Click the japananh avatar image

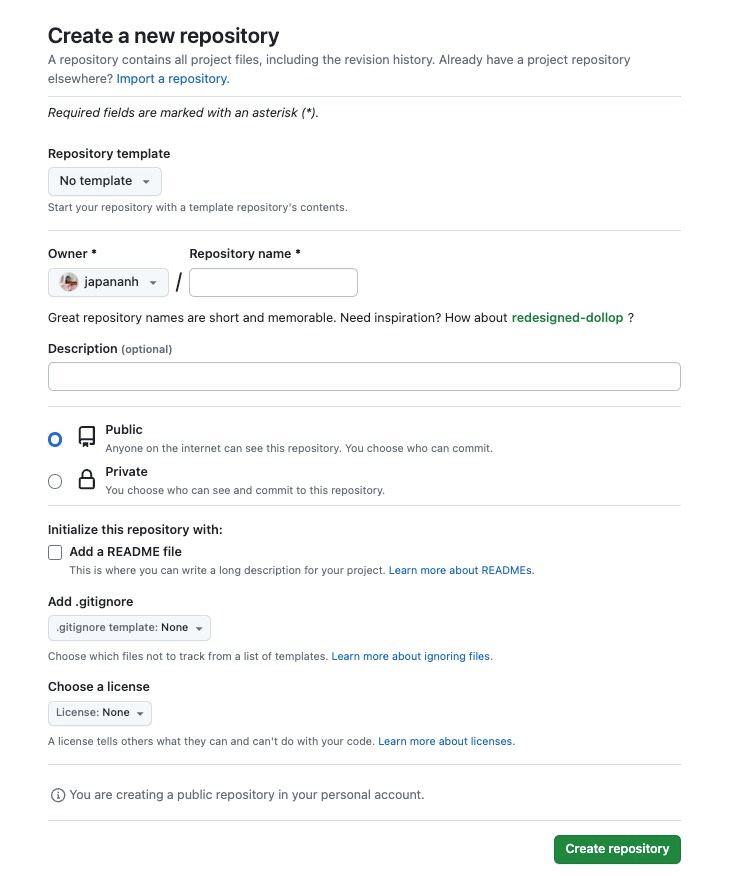coord(68,282)
